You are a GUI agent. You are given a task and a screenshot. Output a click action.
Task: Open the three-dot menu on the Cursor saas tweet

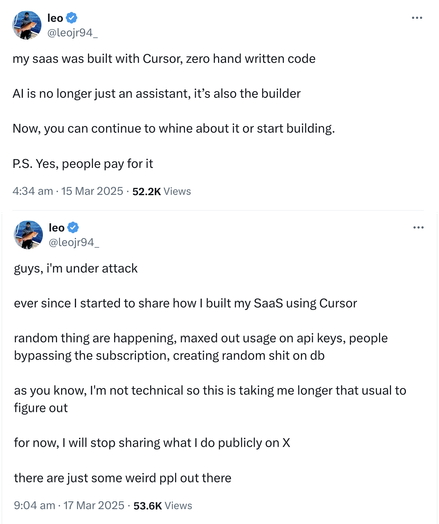[x=417, y=18]
